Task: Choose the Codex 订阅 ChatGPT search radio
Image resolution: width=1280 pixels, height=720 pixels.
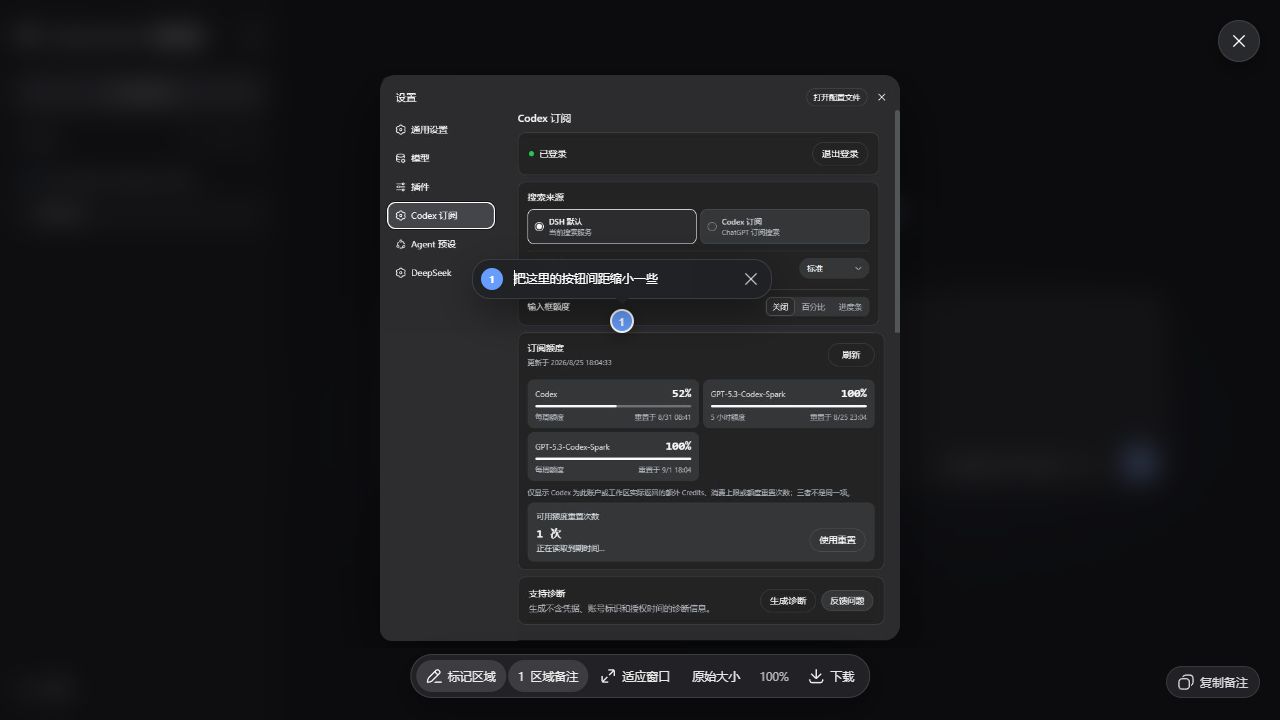Action: click(x=784, y=226)
